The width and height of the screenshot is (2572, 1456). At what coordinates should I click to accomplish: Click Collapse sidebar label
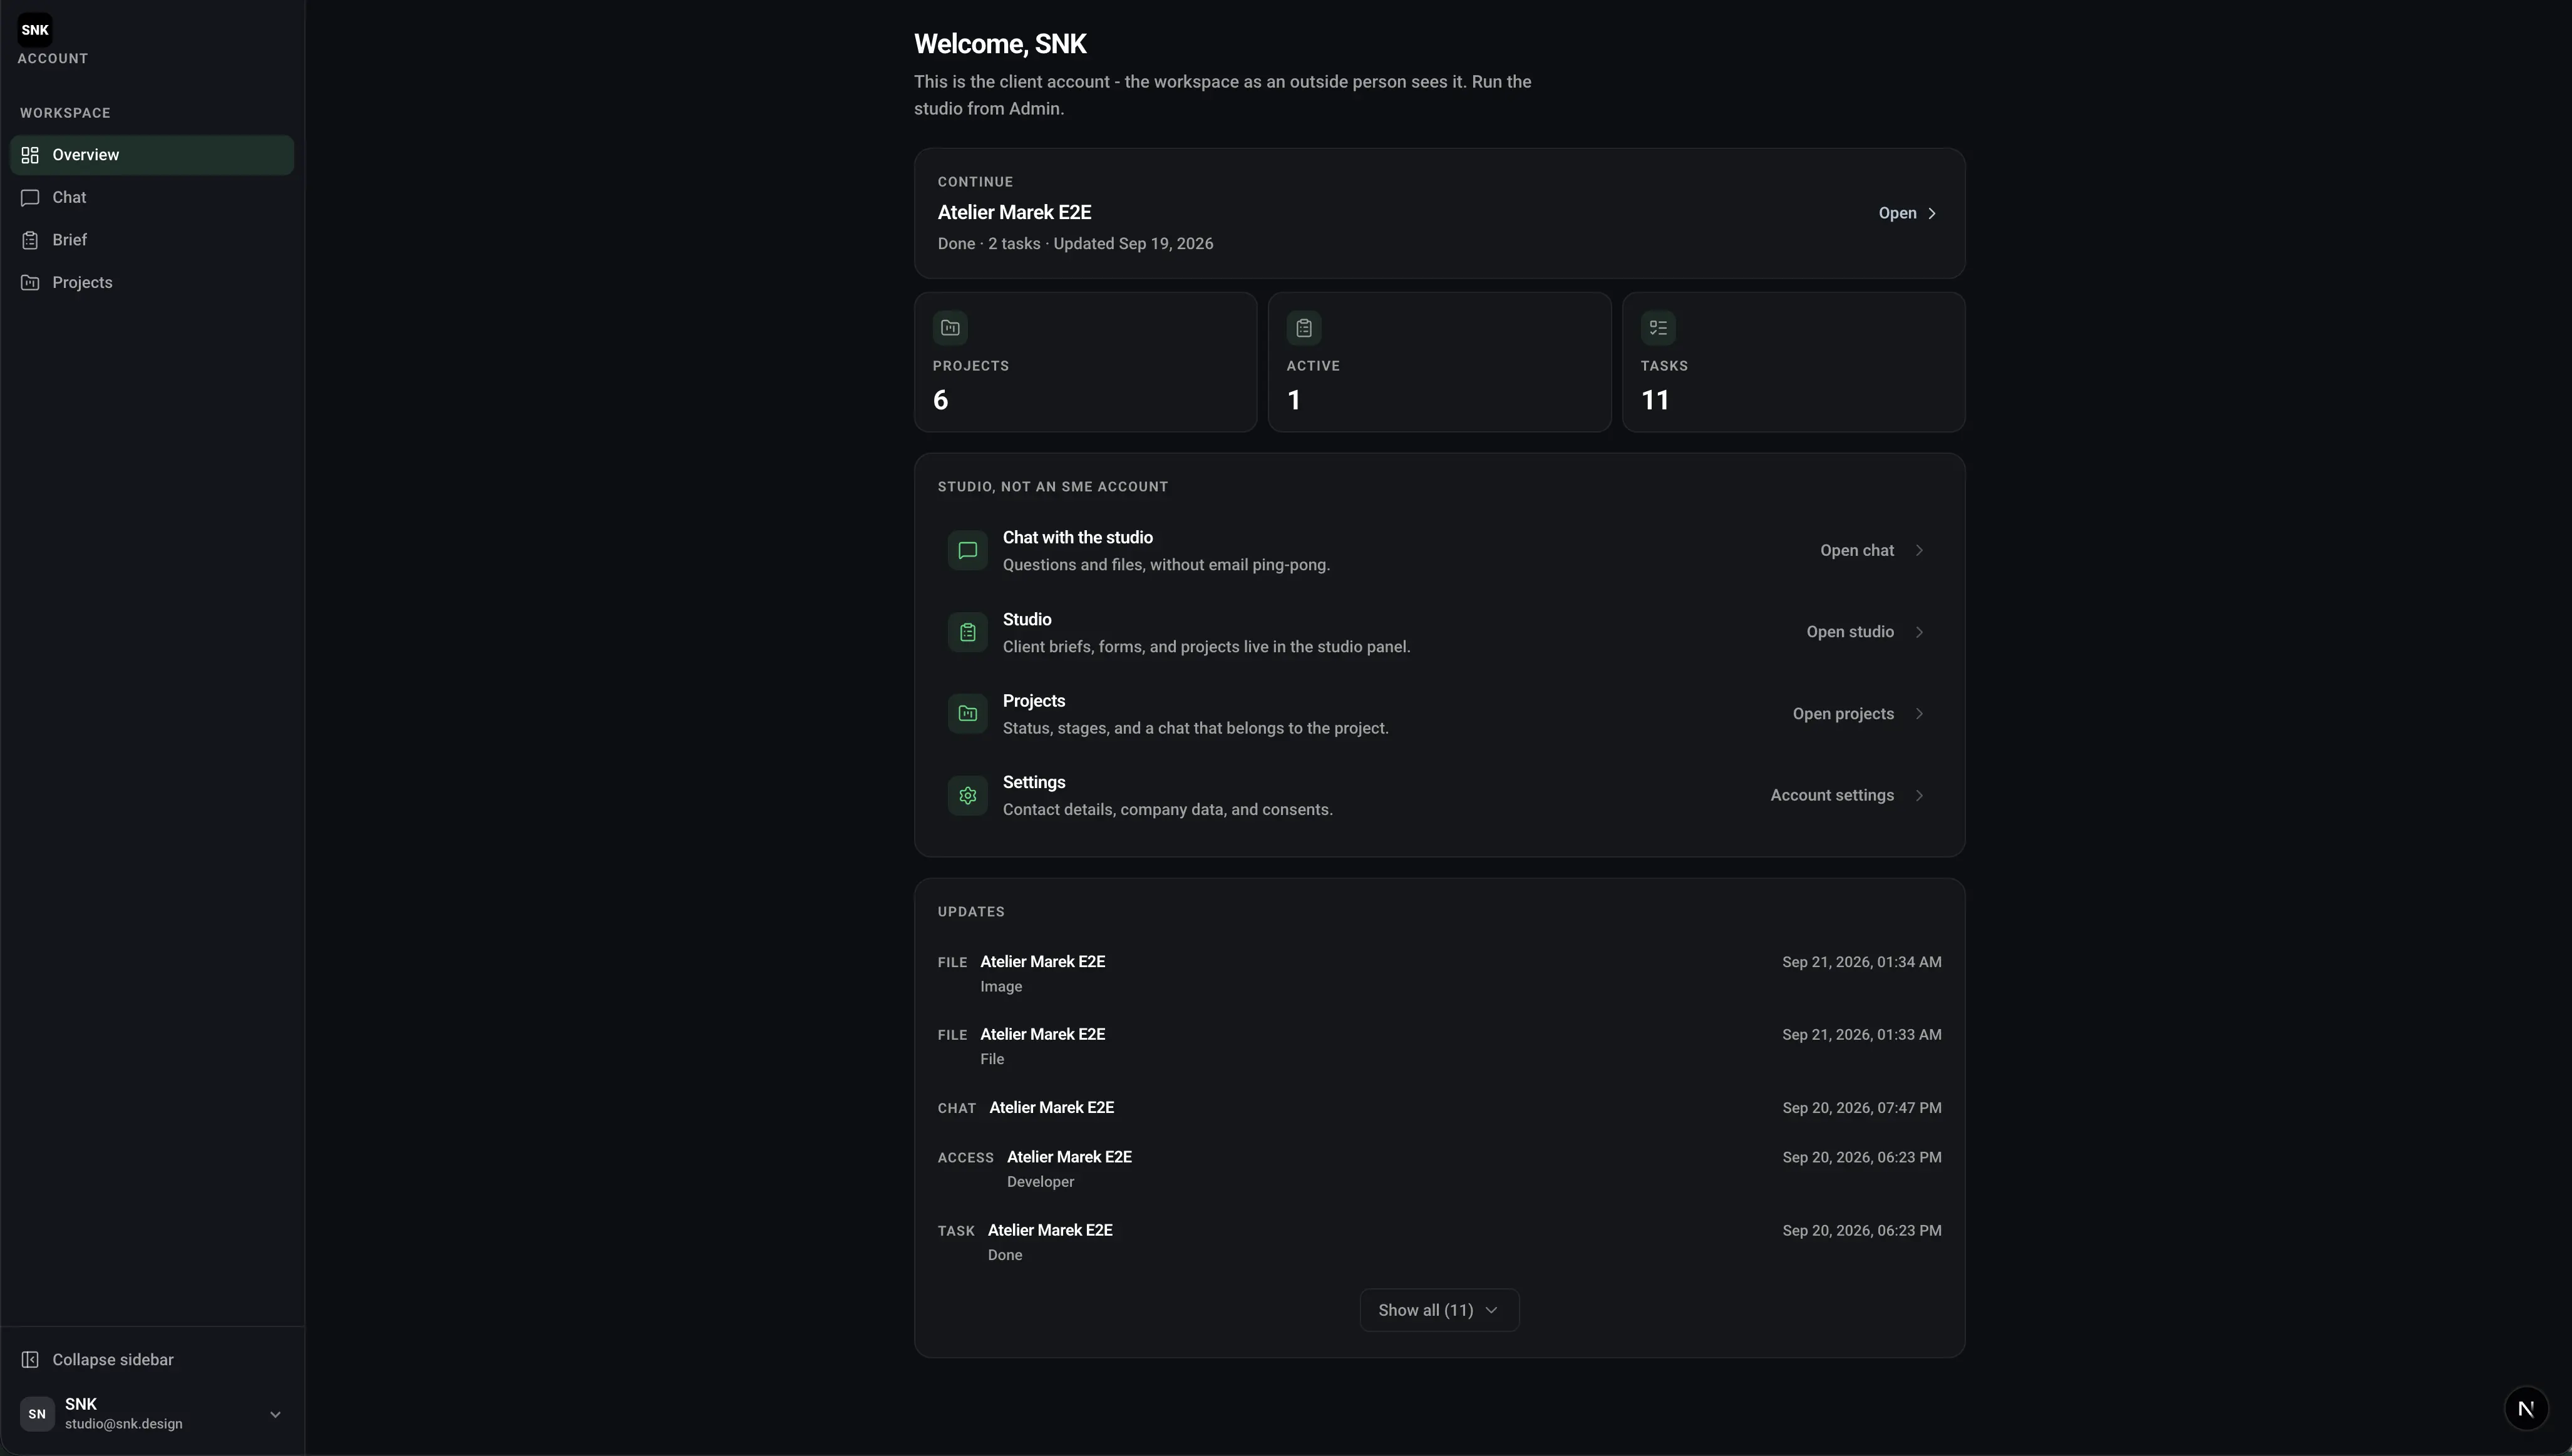[113, 1360]
